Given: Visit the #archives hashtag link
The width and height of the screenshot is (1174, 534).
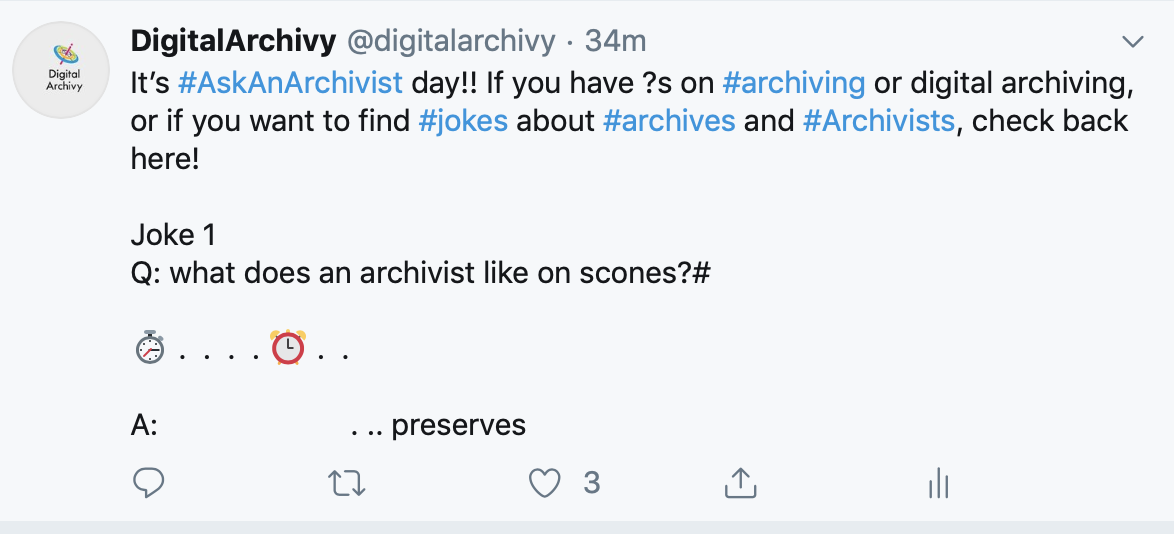Looking at the screenshot, I should pos(669,121).
